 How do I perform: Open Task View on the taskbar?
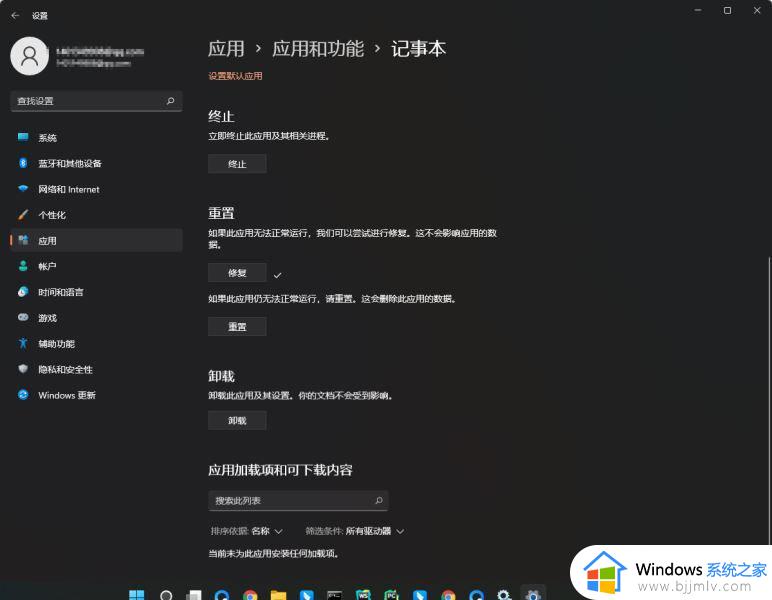click(x=194, y=595)
